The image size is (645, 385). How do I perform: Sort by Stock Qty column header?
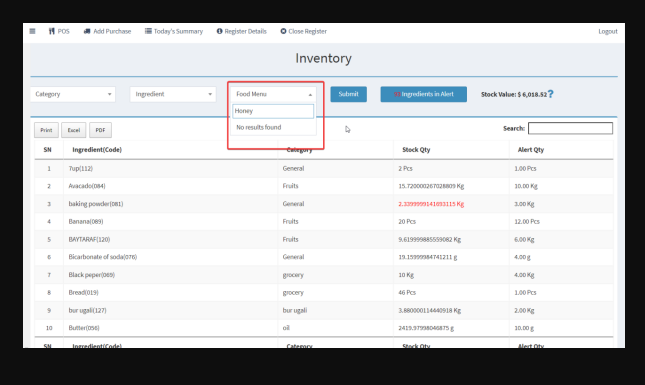coord(416,150)
